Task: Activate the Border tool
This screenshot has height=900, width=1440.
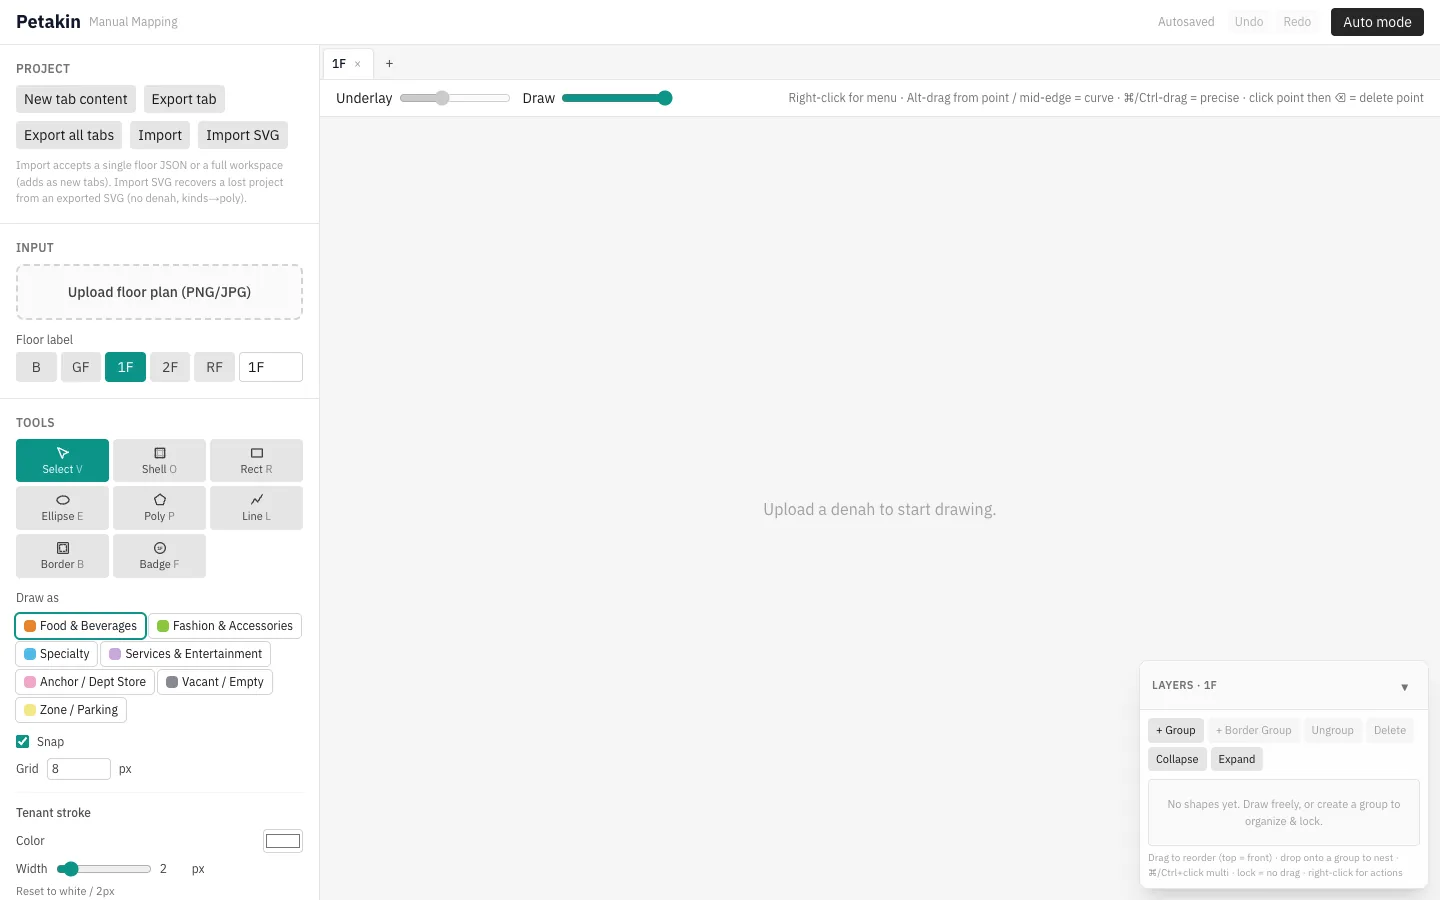Action: click(x=62, y=556)
